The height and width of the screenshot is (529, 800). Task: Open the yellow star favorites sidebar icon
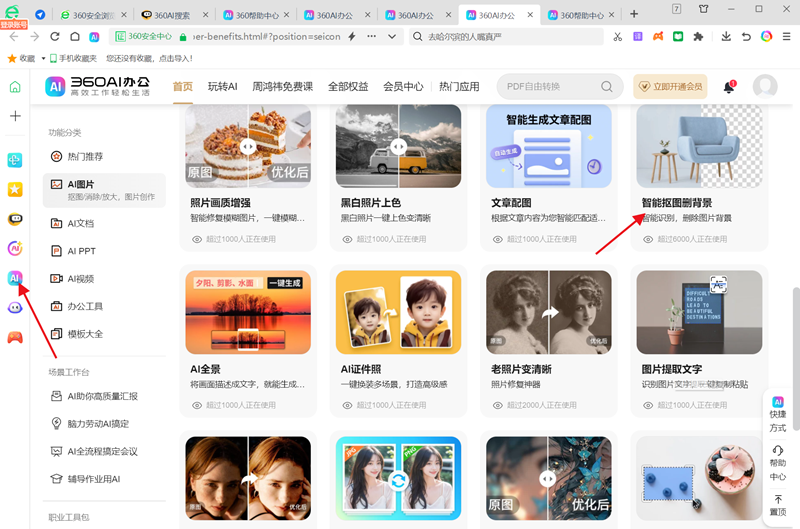click(15, 189)
